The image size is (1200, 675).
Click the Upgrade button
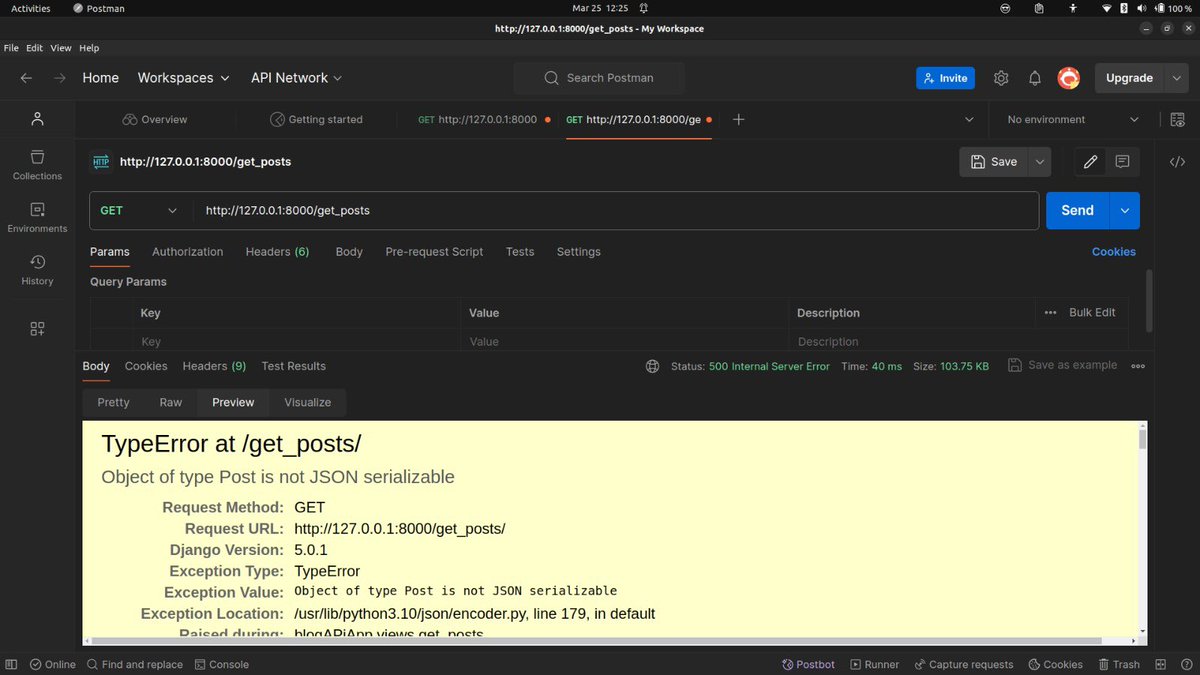pos(1129,78)
